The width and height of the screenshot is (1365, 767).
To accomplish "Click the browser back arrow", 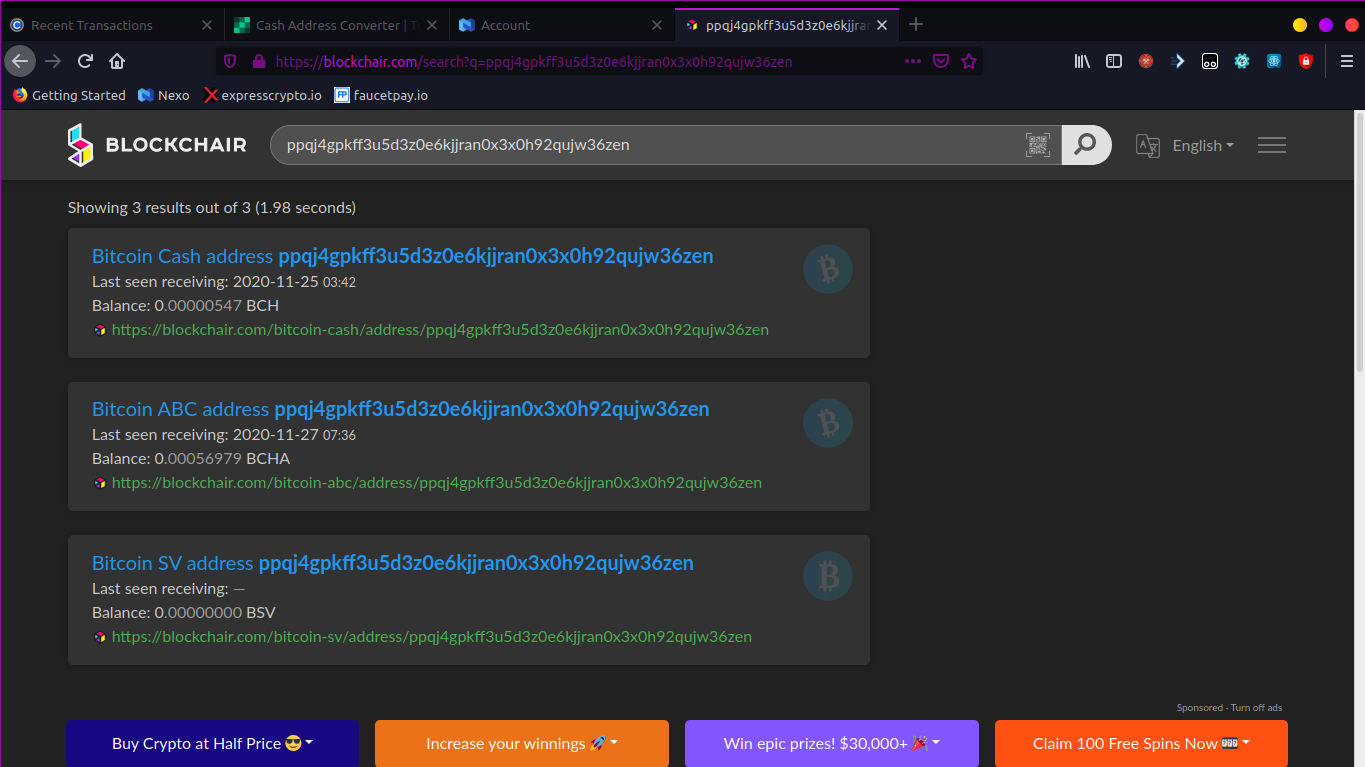I will point(20,61).
